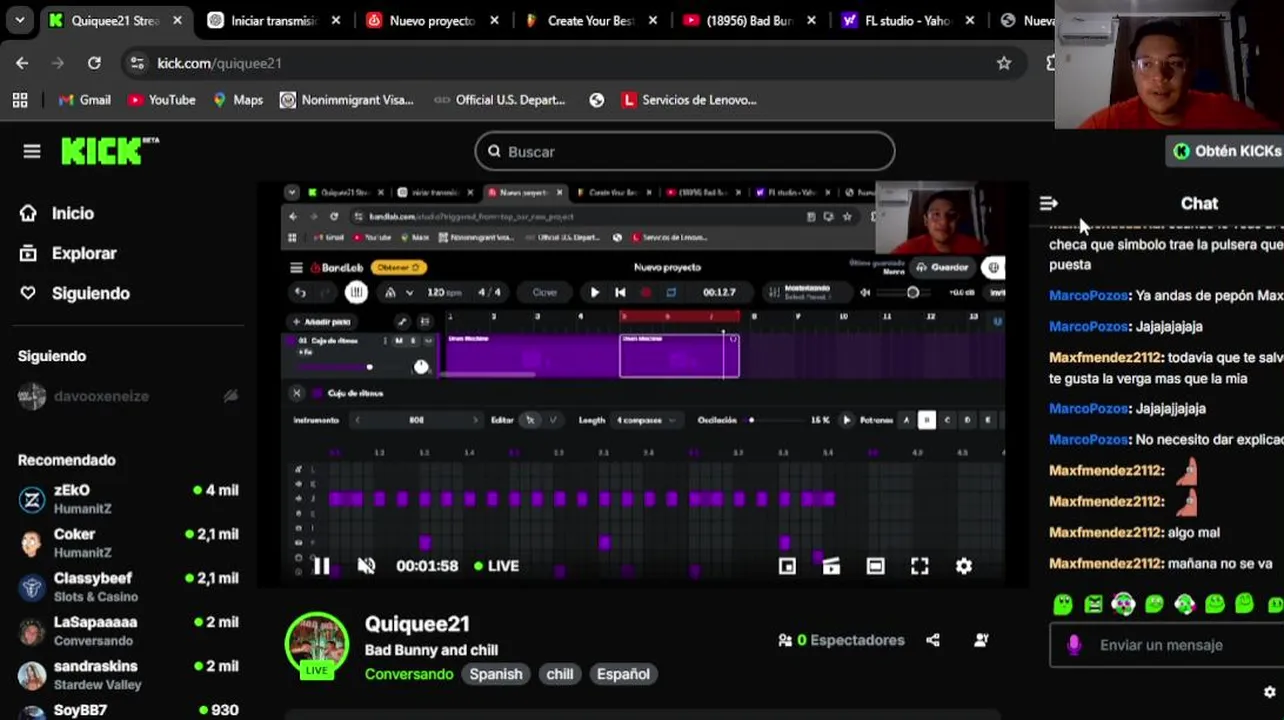1284x720 pixels.
Task: Open recommended channel sandraskins
Action: point(130,675)
